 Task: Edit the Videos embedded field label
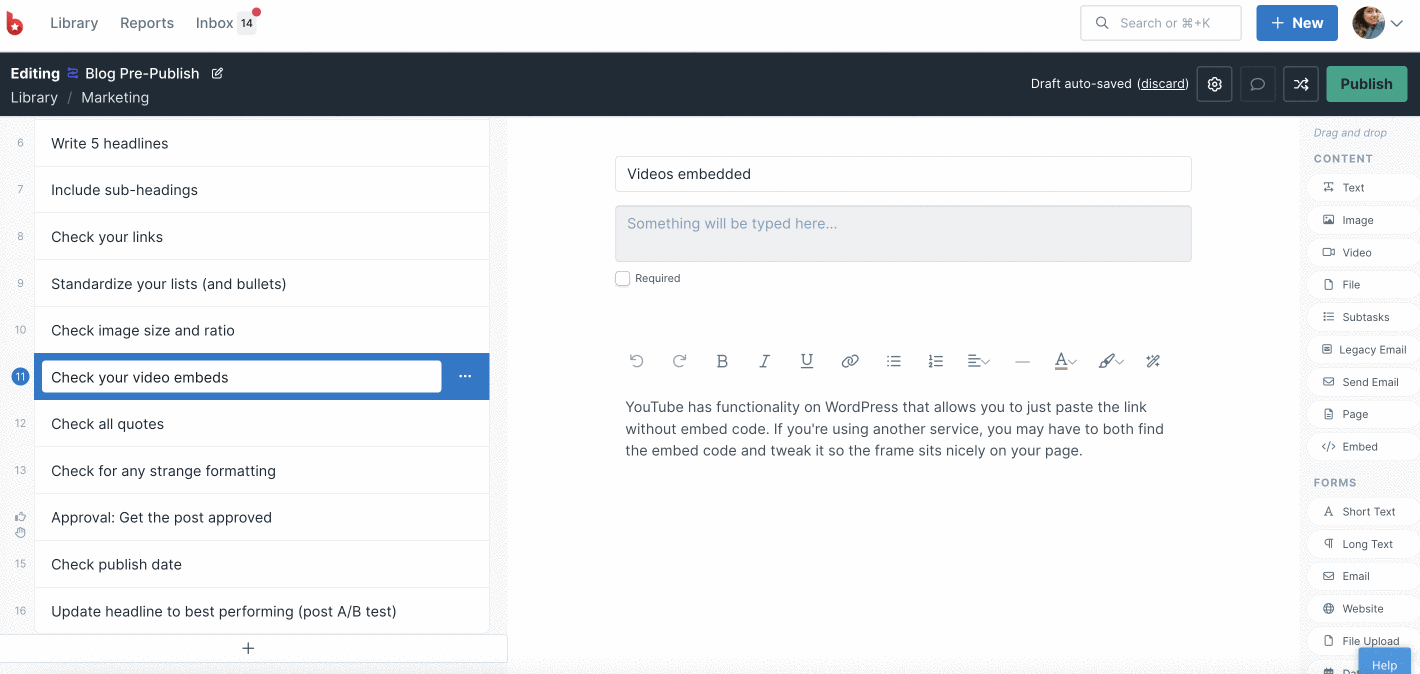(903, 174)
